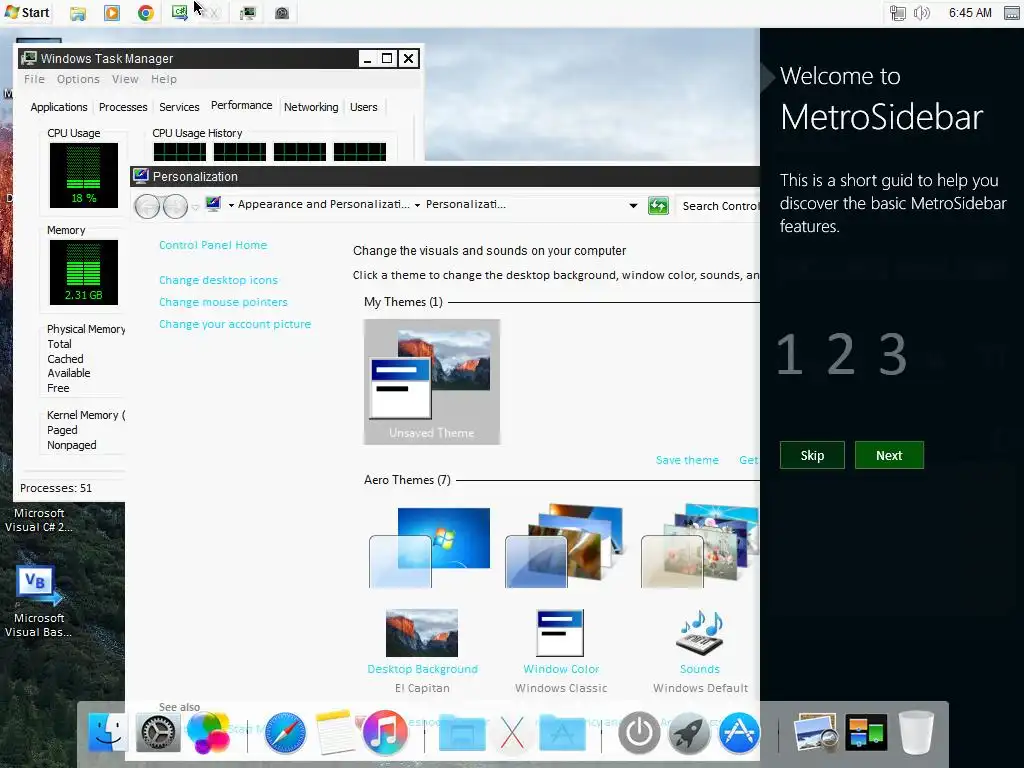
Task: Click the back button in Personalization
Action: click(147, 206)
